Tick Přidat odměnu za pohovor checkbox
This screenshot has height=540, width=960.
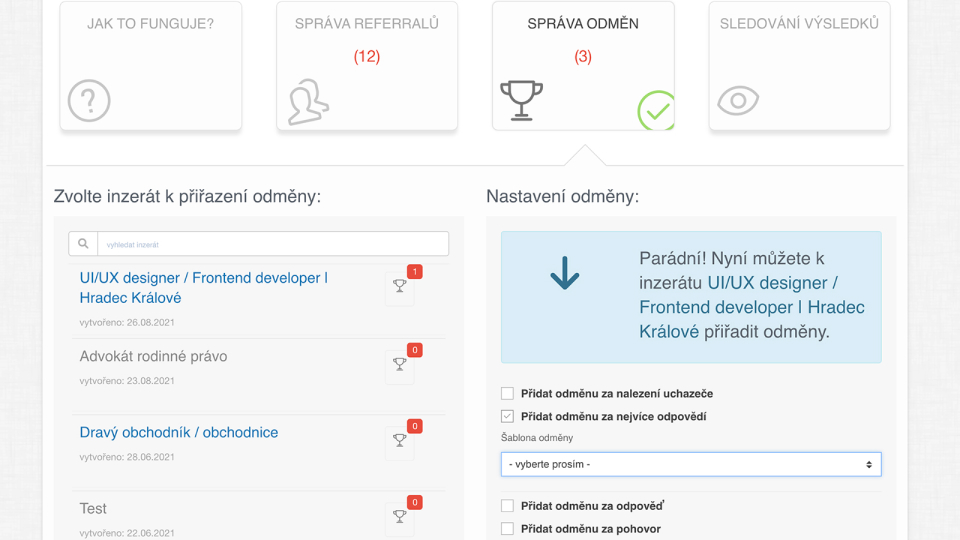click(x=508, y=528)
